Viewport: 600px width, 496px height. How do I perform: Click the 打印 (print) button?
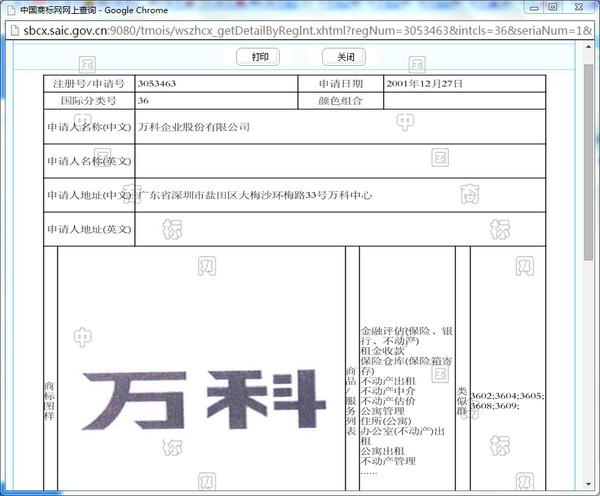pos(257,56)
